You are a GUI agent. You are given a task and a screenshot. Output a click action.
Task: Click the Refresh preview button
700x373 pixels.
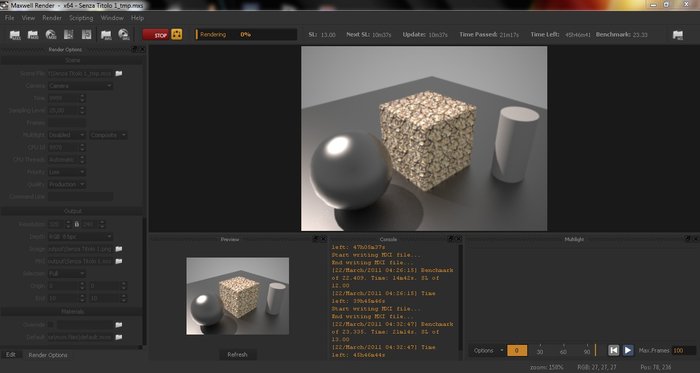click(238, 355)
